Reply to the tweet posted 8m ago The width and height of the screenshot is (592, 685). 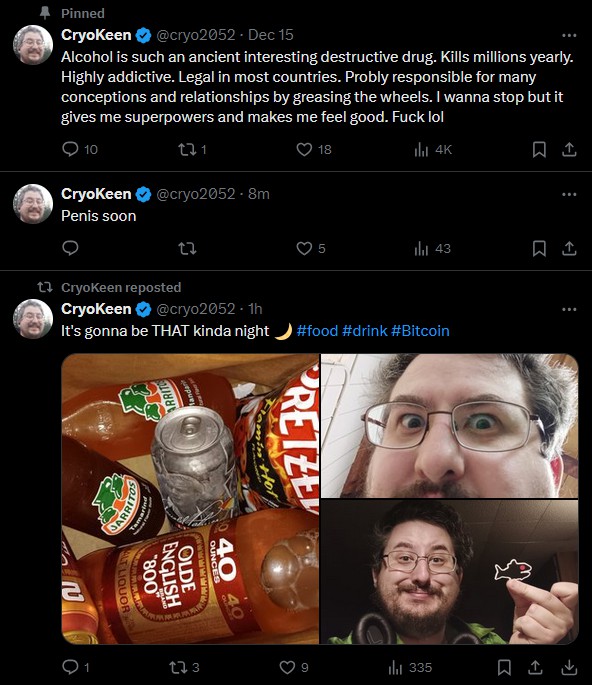(x=70, y=249)
